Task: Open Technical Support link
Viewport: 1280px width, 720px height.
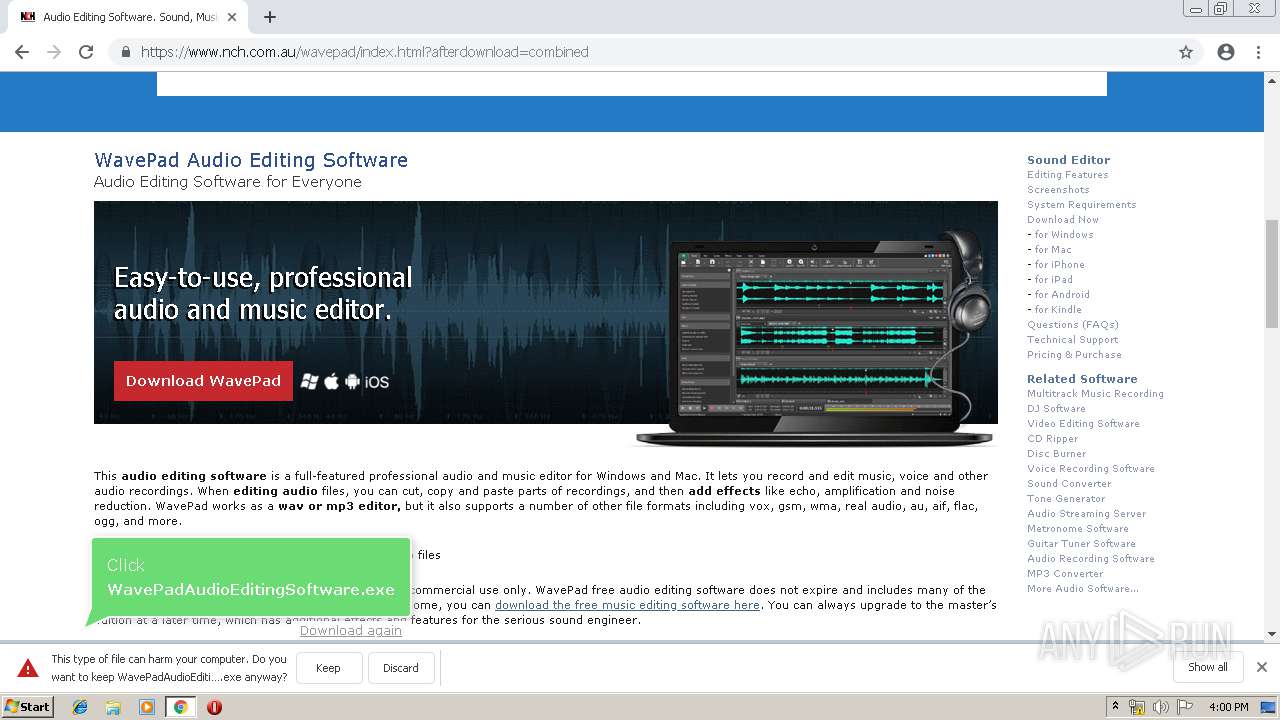Action: (1072, 340)
